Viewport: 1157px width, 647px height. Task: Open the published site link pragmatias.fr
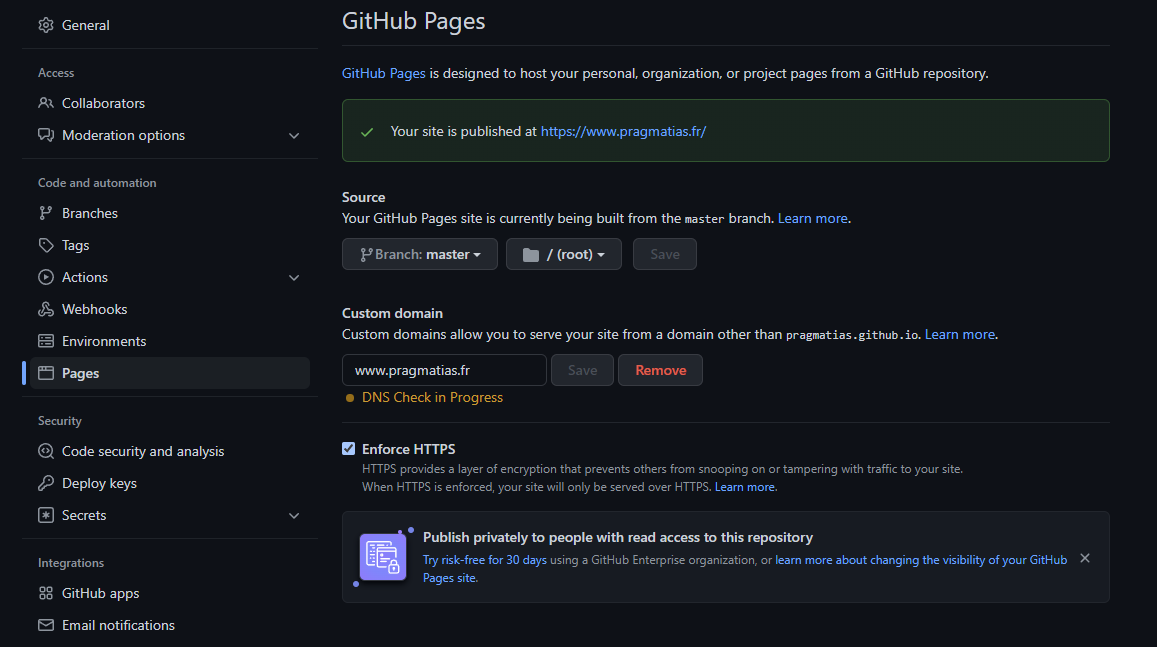[624, 131]
